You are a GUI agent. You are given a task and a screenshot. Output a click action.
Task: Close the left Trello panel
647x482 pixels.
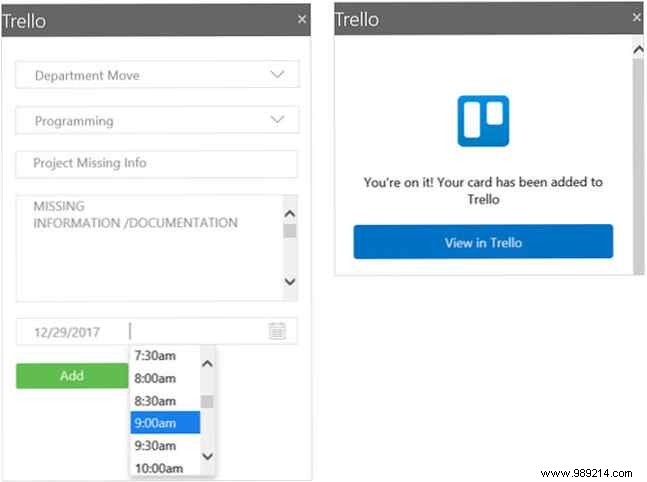[302, 19]
